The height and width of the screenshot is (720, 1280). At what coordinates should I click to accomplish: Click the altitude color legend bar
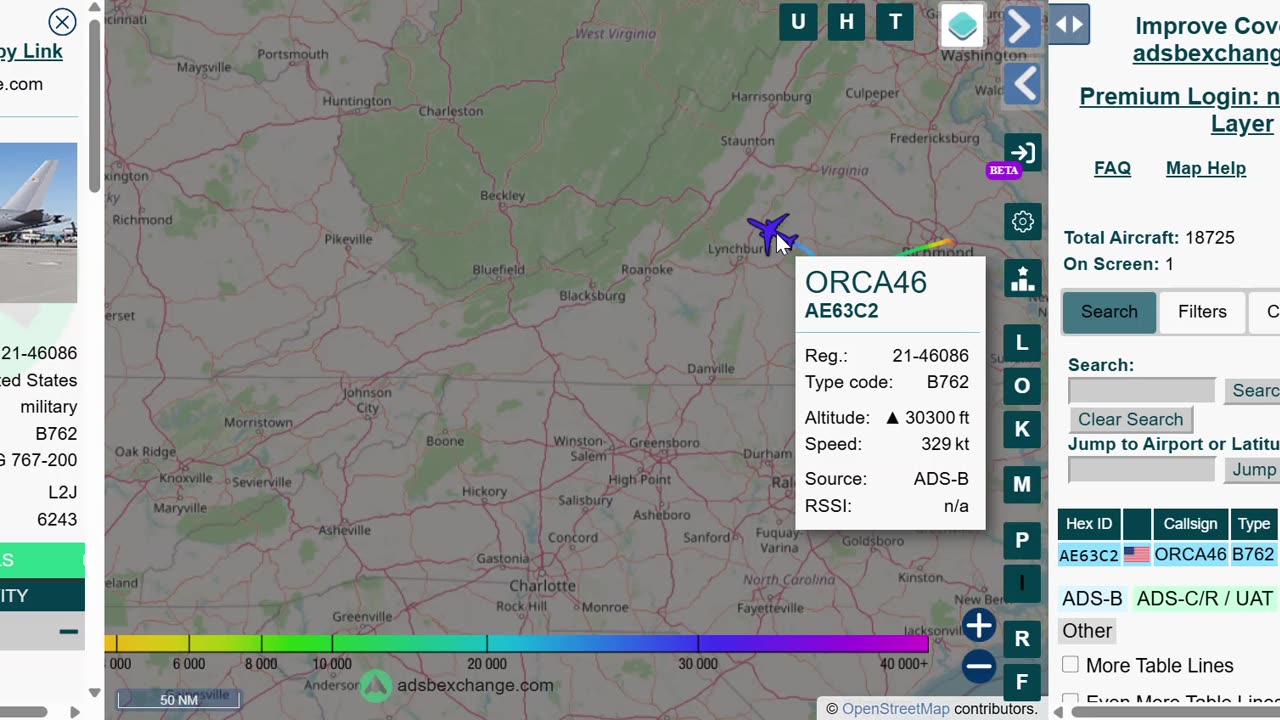pyautogui.click(x=517, y=643)
